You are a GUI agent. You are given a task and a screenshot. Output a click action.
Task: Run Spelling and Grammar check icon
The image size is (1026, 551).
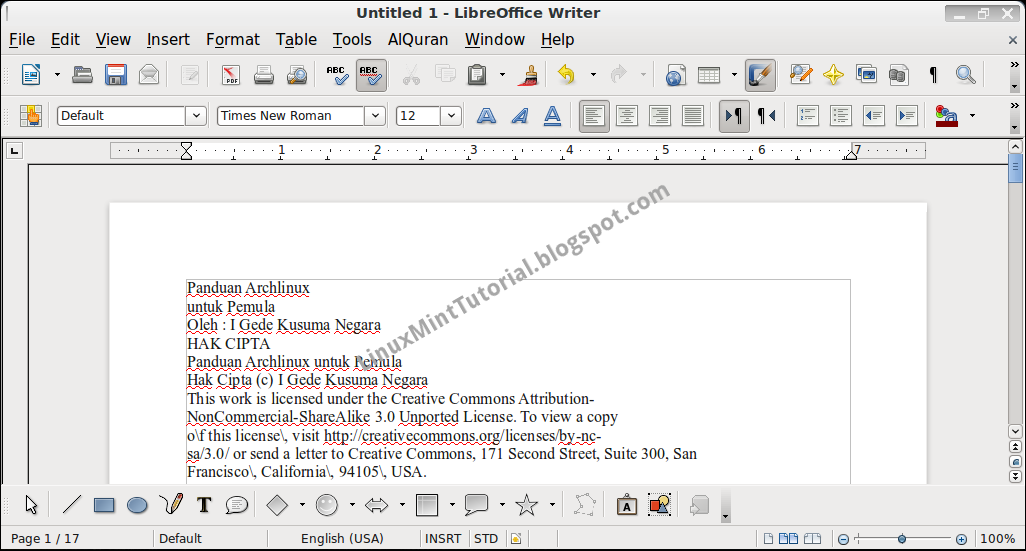pos(338,75)
